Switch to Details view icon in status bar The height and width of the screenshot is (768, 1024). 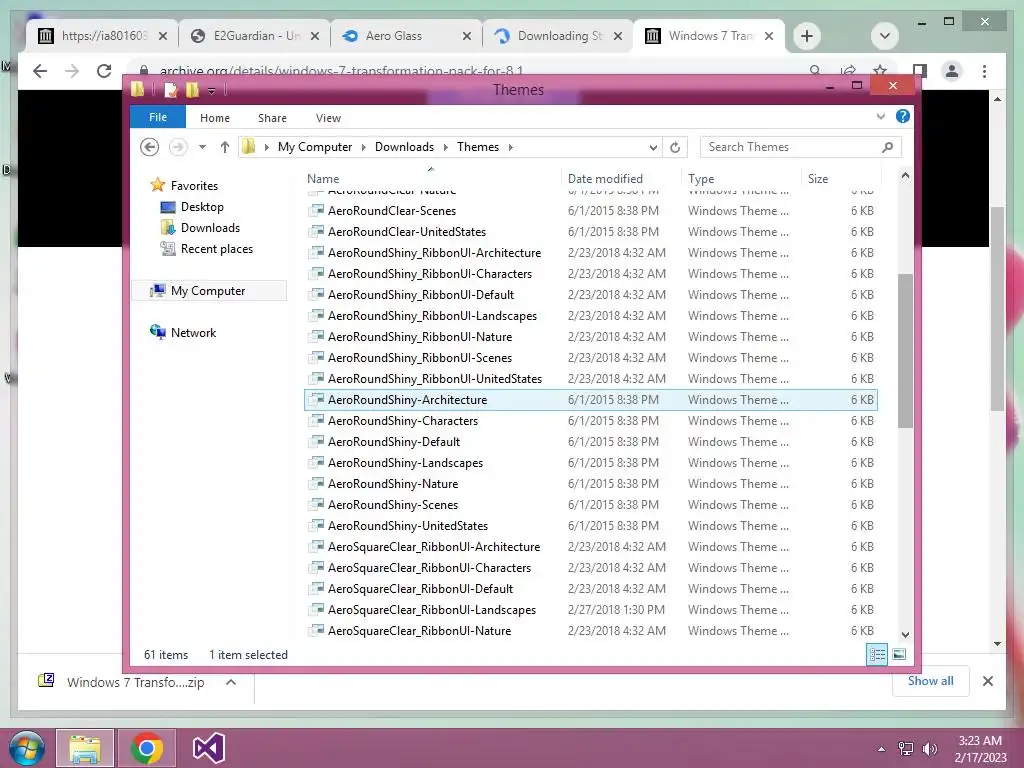pos(876,654)
